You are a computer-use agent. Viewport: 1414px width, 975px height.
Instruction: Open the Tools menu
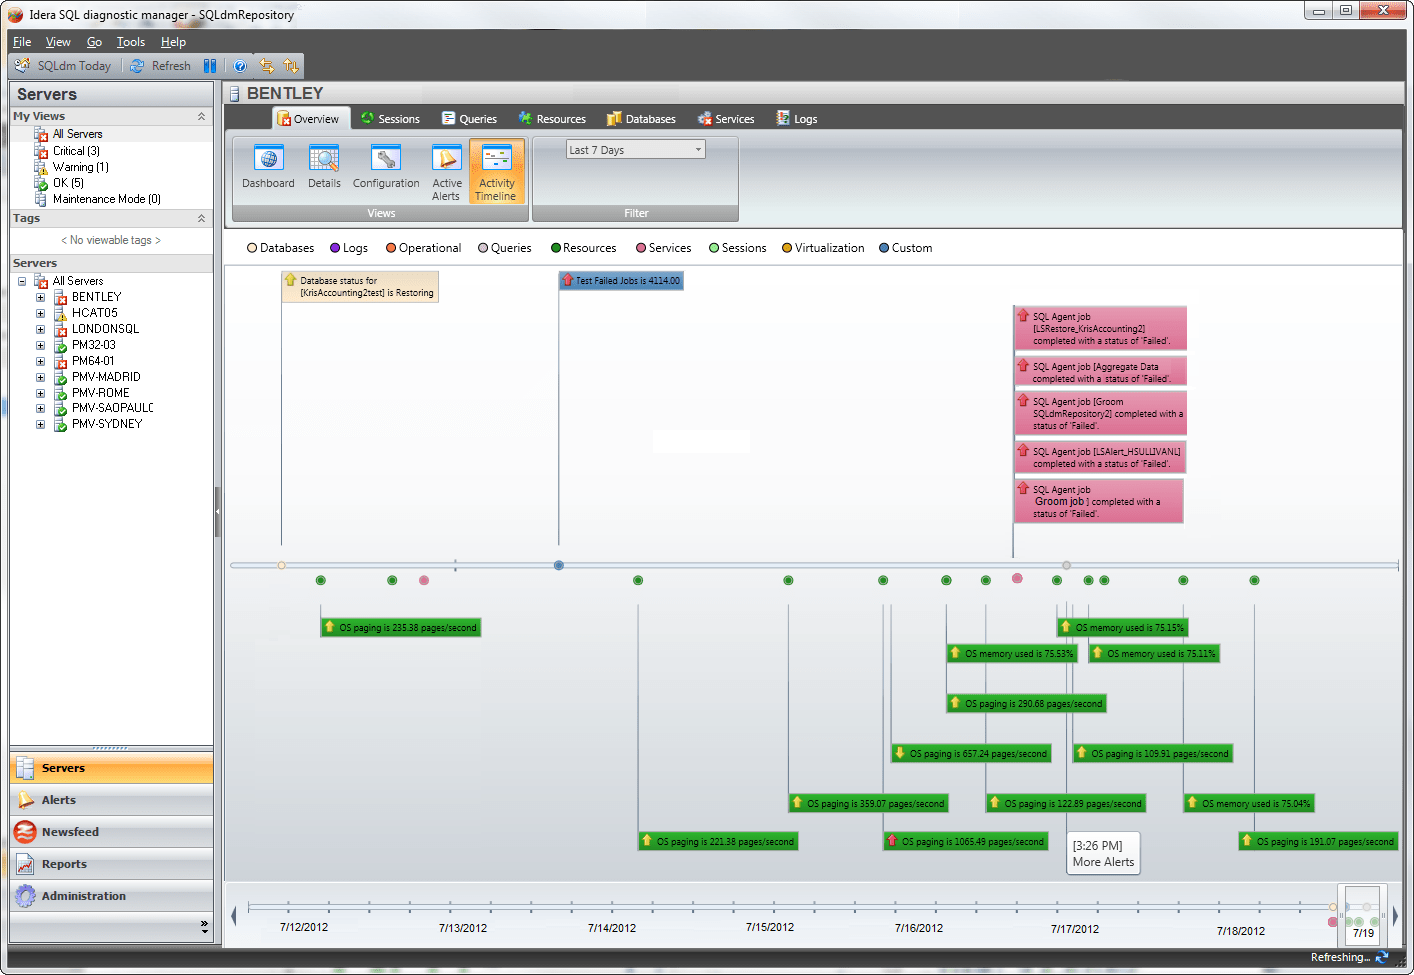(130, 42)
